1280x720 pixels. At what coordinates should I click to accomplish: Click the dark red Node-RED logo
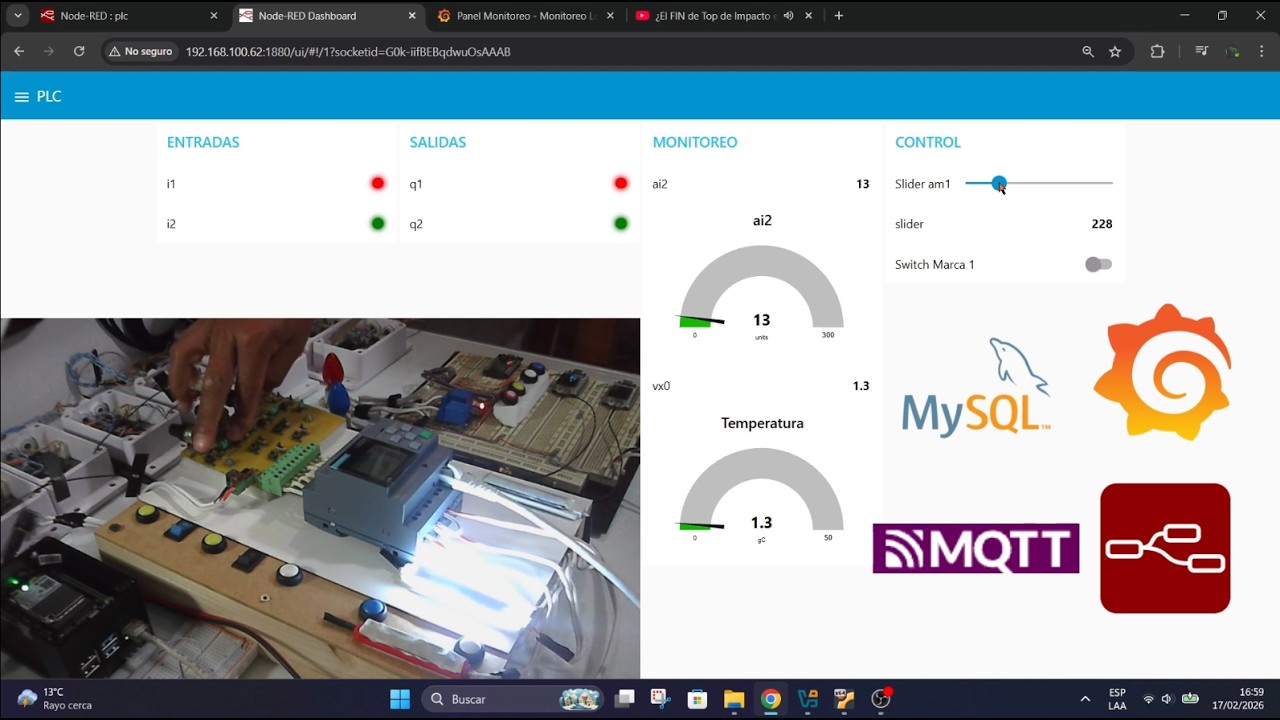(1165, 548)
